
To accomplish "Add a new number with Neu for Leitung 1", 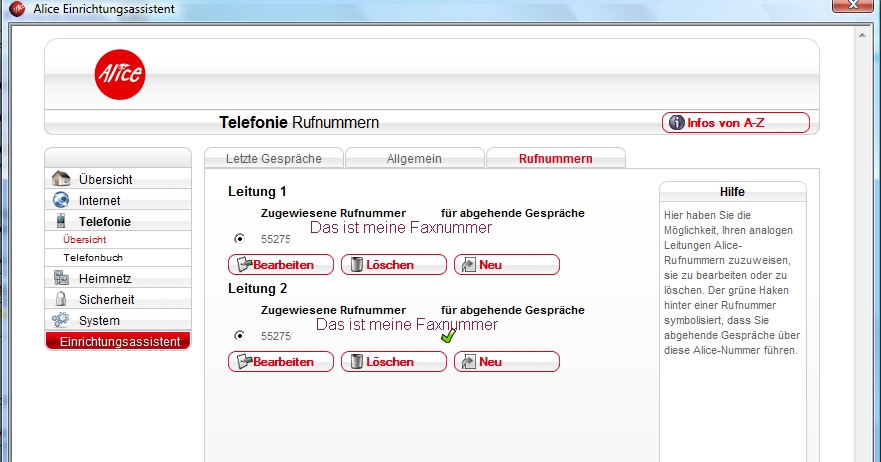I will pyautogui.click(x=506, y=265).
